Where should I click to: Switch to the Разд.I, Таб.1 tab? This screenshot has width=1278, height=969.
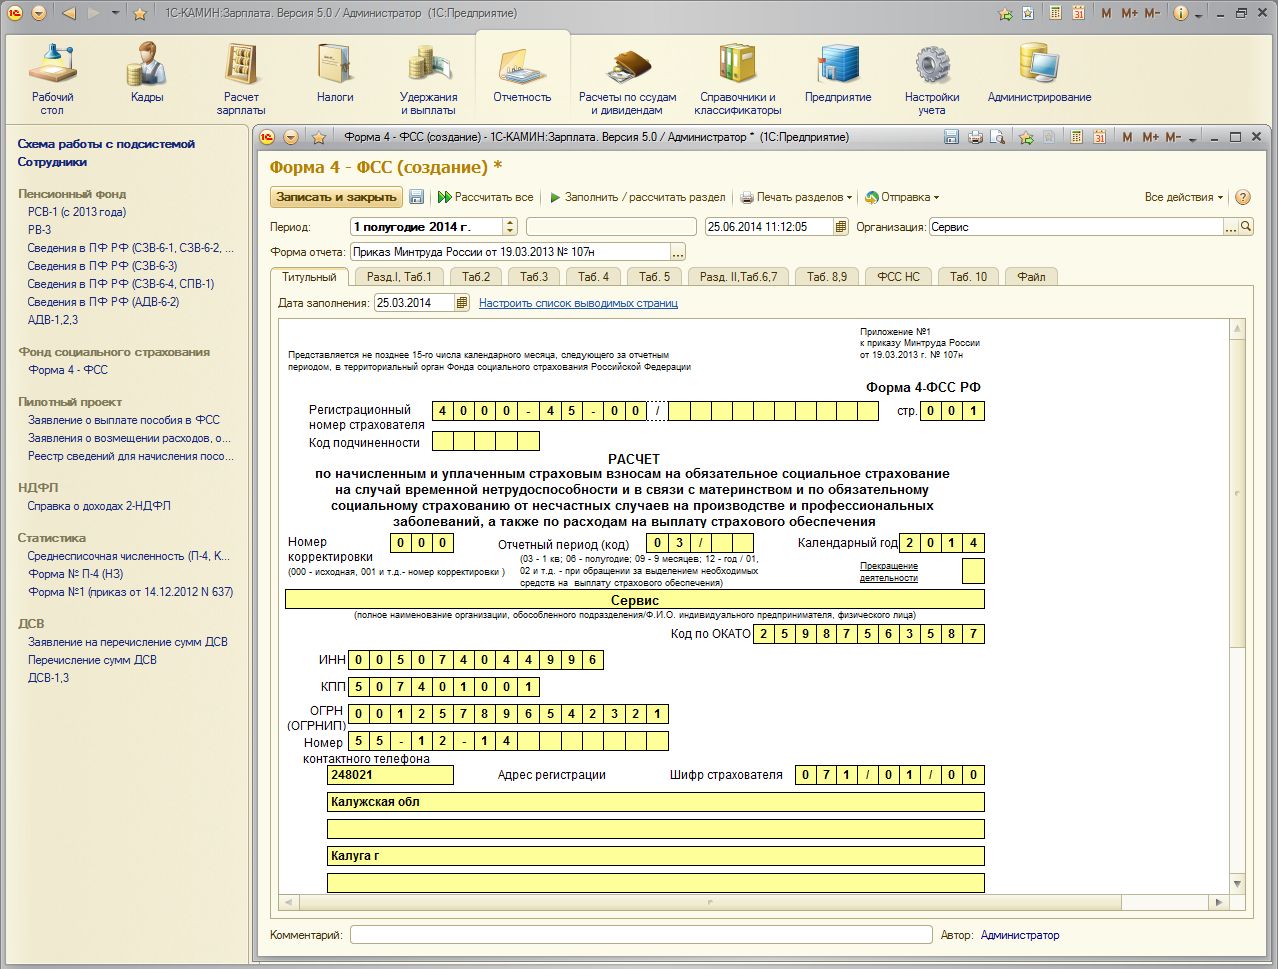click(x=399, y=277)
